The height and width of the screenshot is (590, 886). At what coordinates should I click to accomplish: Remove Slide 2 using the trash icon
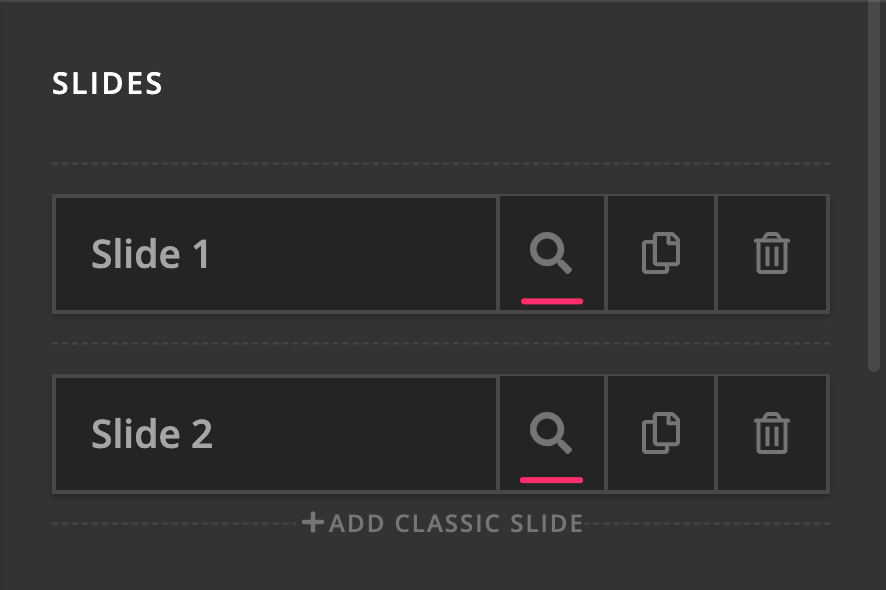click(x=771, y=433)
